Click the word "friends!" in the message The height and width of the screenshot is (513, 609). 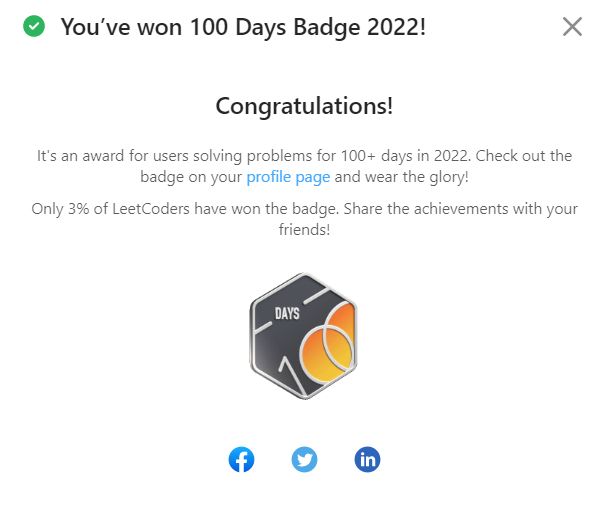[x=304, y=230]
